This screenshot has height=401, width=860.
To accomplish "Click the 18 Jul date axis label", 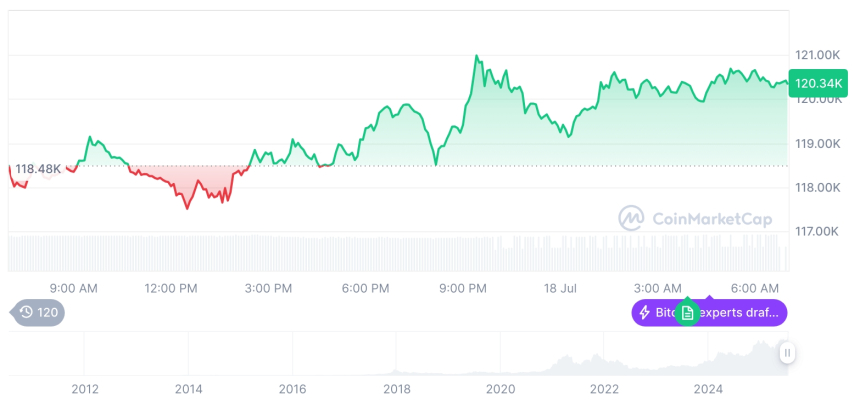I will point(562,289).
